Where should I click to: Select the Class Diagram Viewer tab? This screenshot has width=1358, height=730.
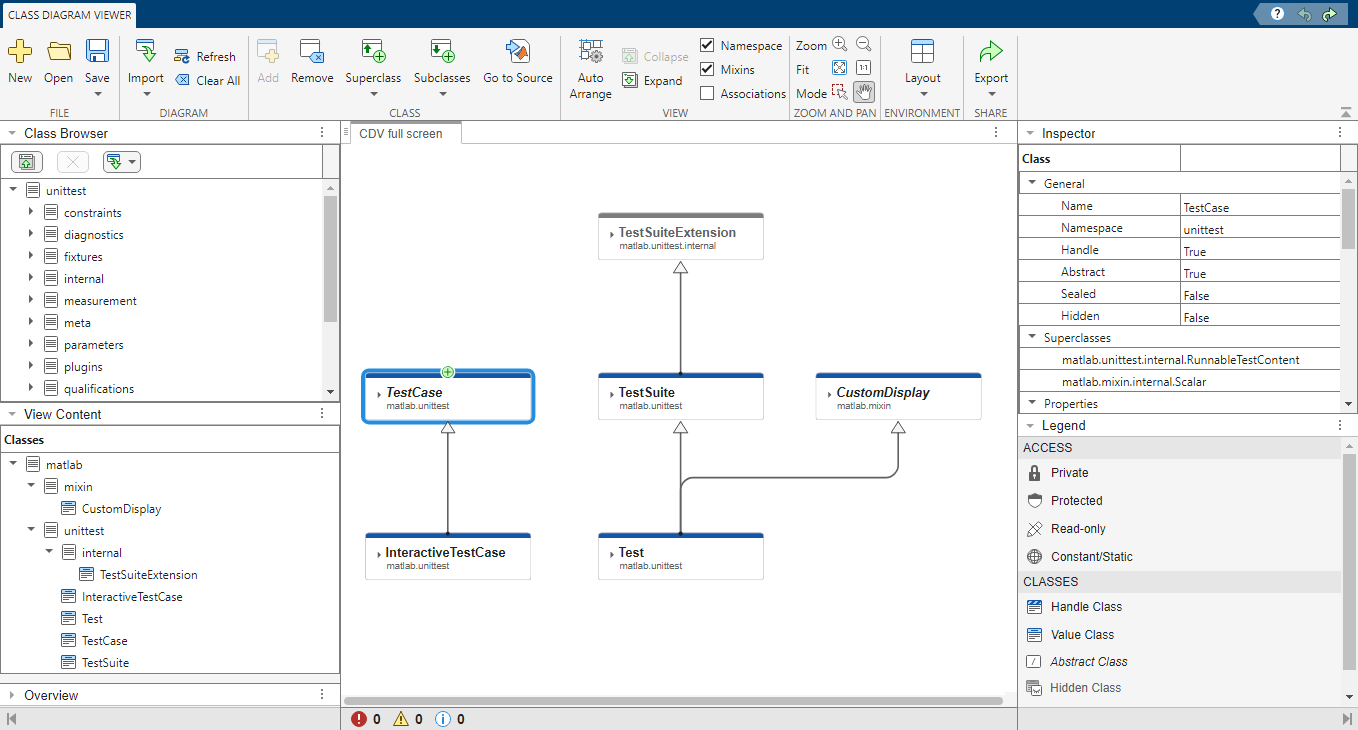[x=69, y=15]
